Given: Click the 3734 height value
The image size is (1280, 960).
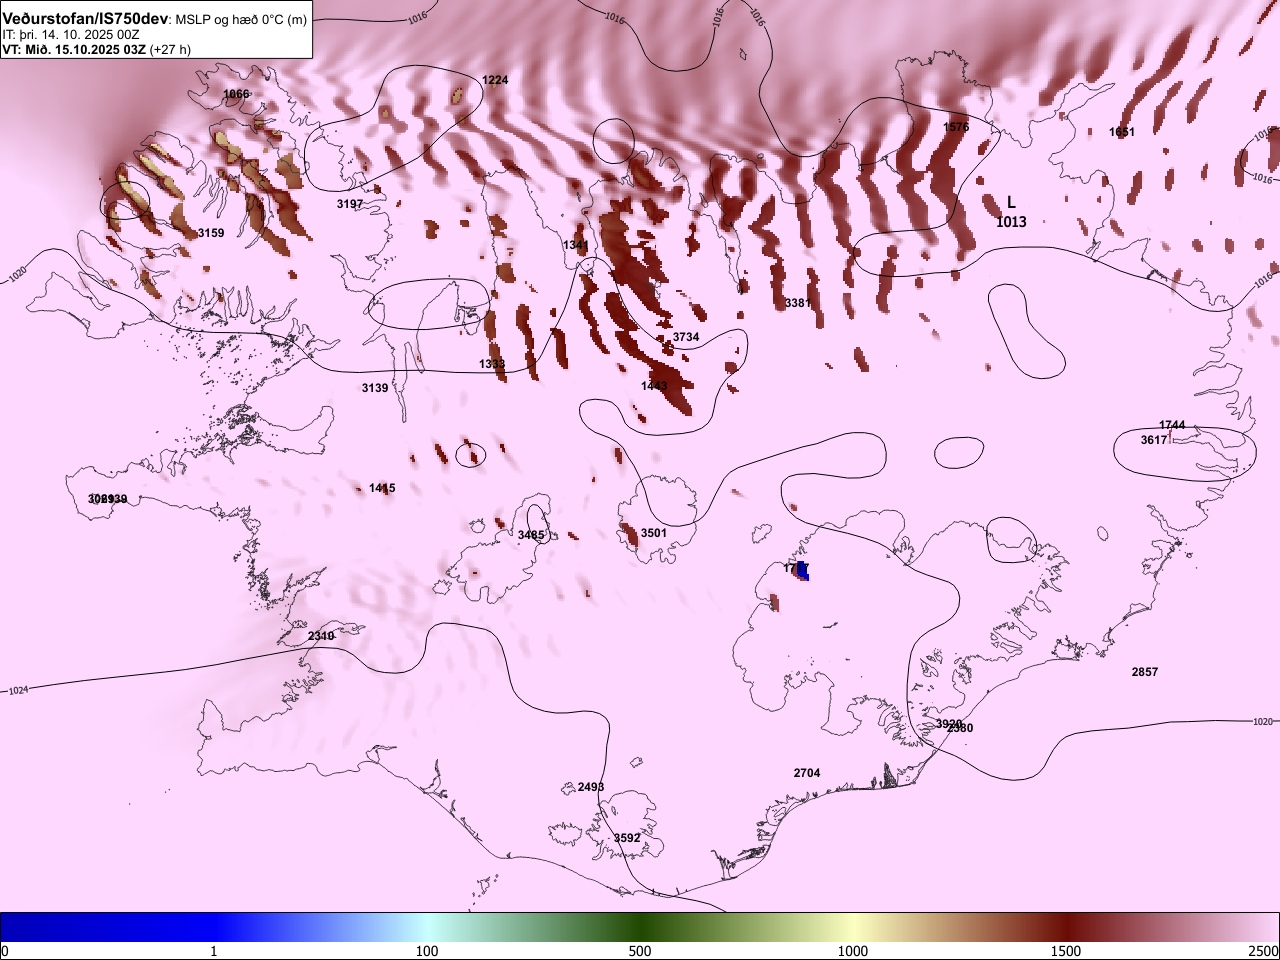Looking at the screenshot, I should (686, 337).
